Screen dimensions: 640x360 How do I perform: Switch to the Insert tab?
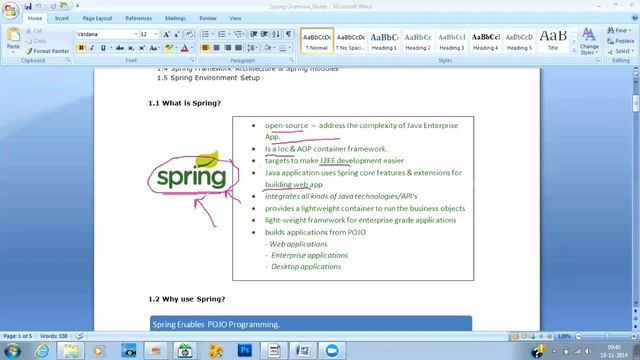click(62, 18)
